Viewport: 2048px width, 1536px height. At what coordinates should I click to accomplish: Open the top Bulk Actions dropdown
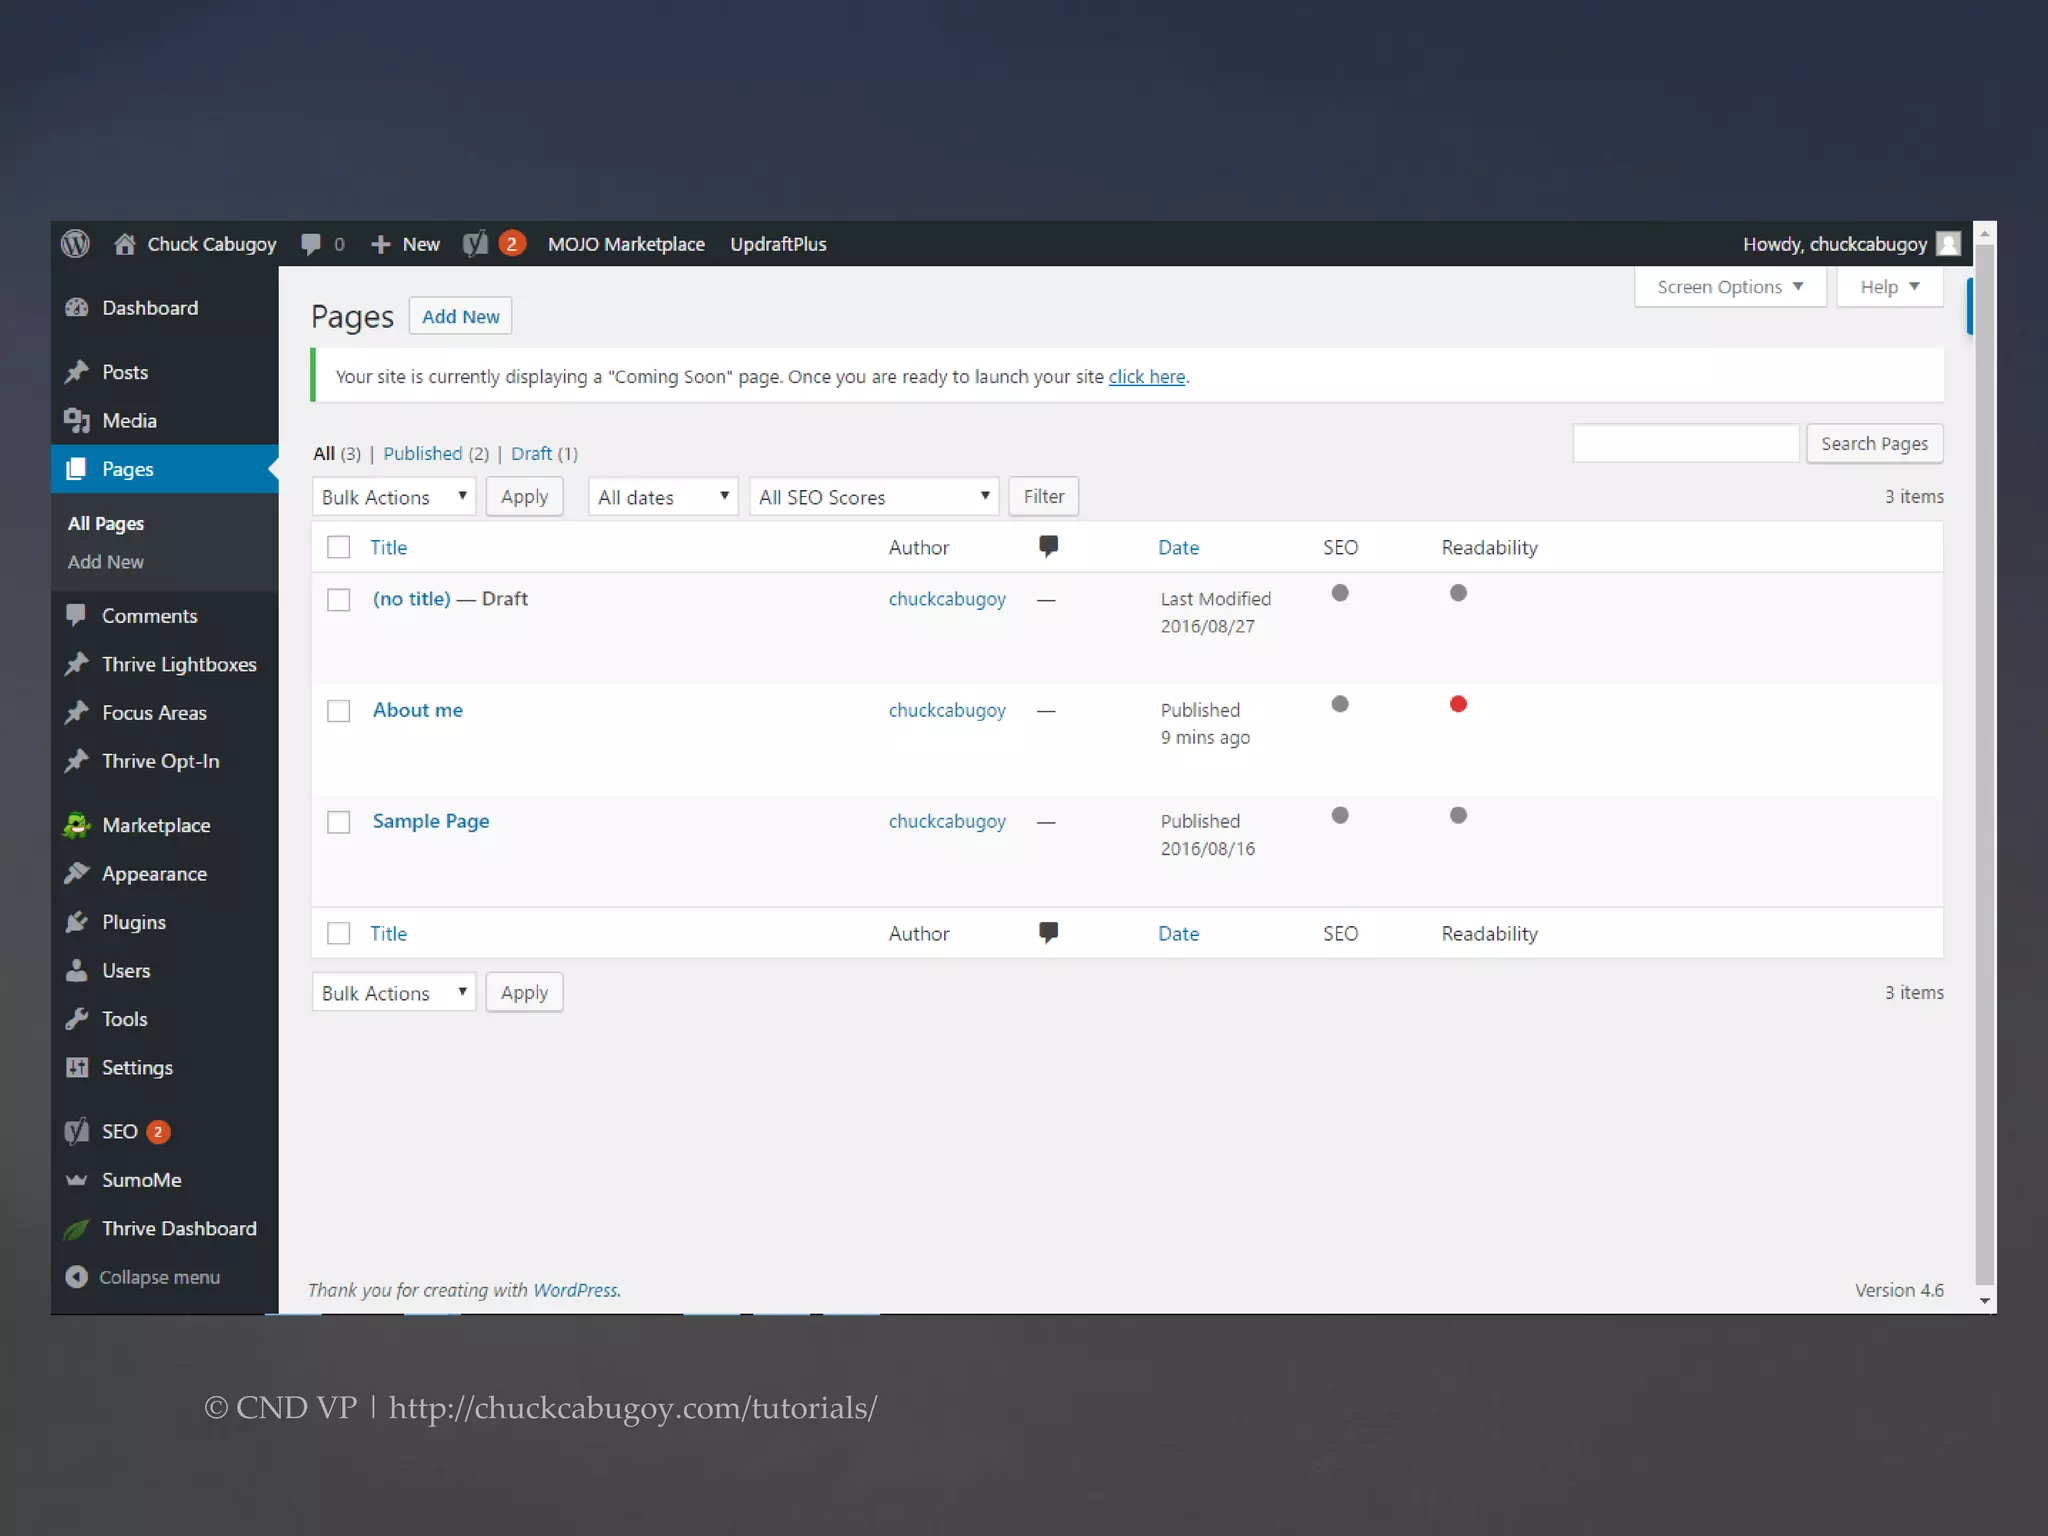(x=394, y=497)
